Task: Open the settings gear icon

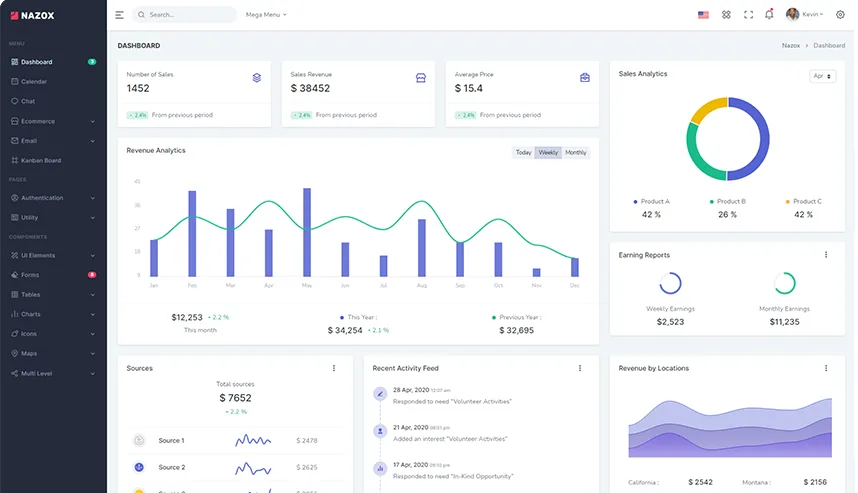Action: (840, 15)
